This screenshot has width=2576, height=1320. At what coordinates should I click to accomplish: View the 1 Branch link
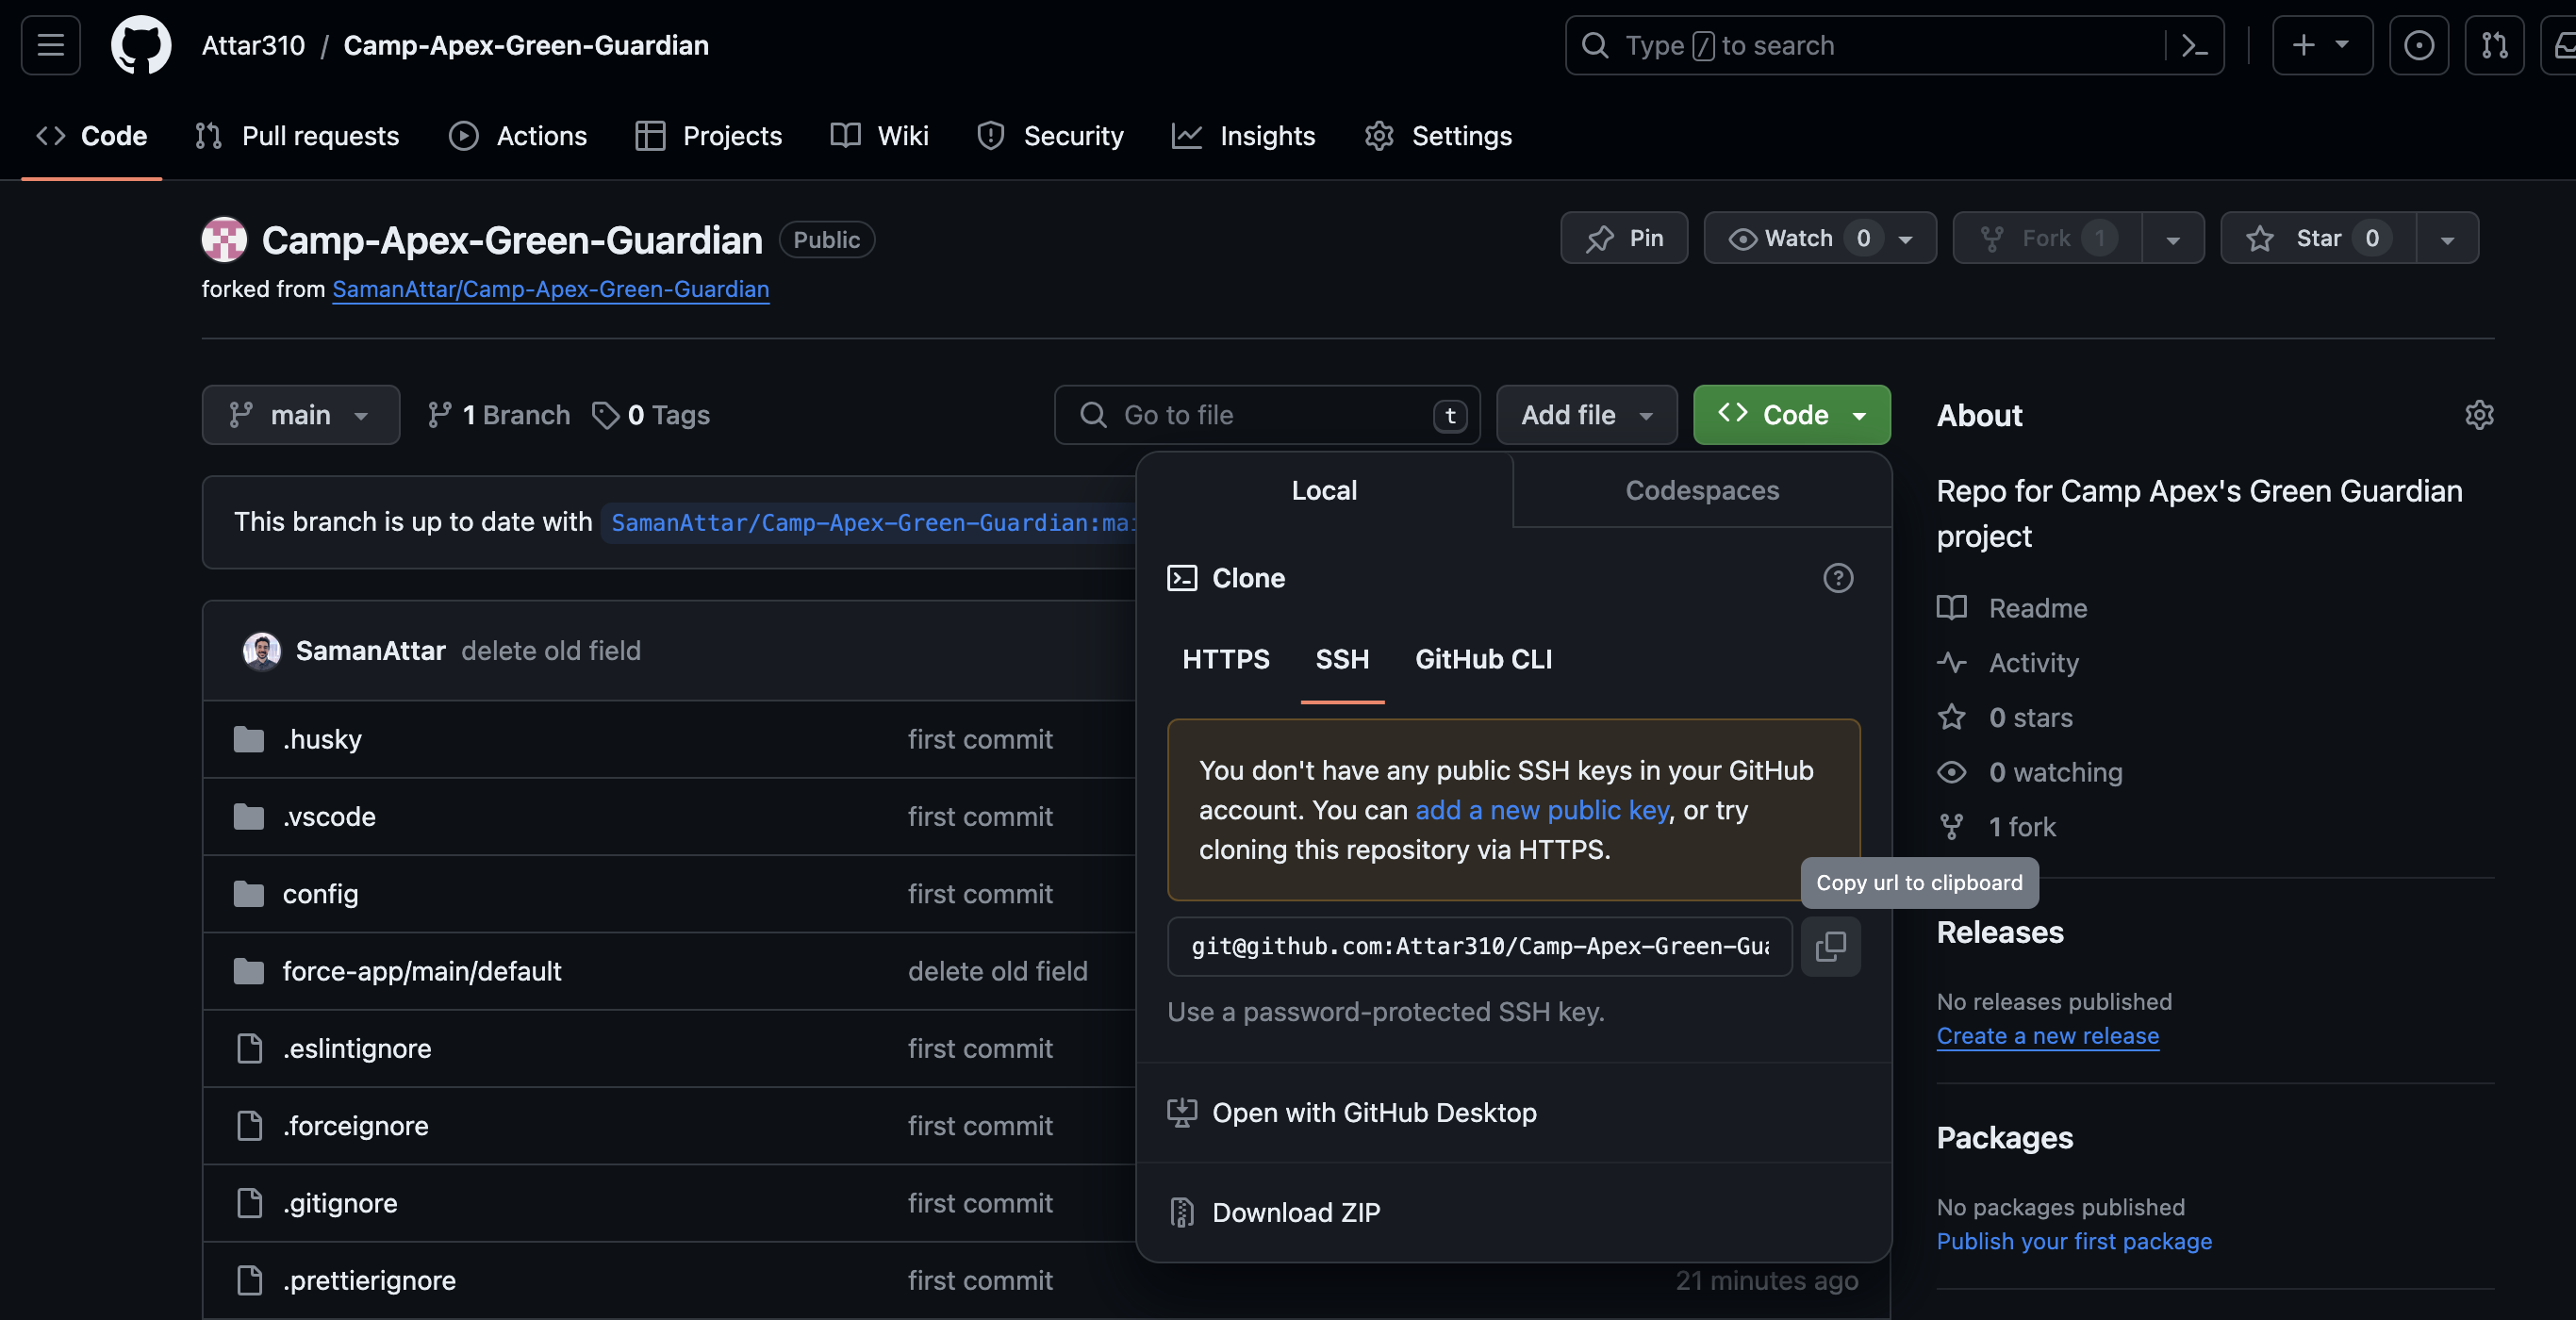498,415
